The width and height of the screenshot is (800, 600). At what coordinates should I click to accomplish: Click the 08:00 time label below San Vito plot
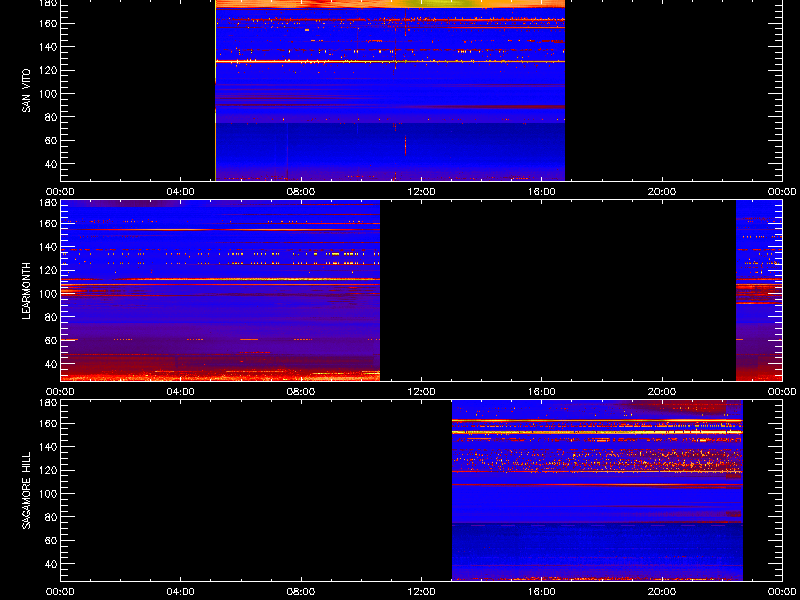click(301, 192)
